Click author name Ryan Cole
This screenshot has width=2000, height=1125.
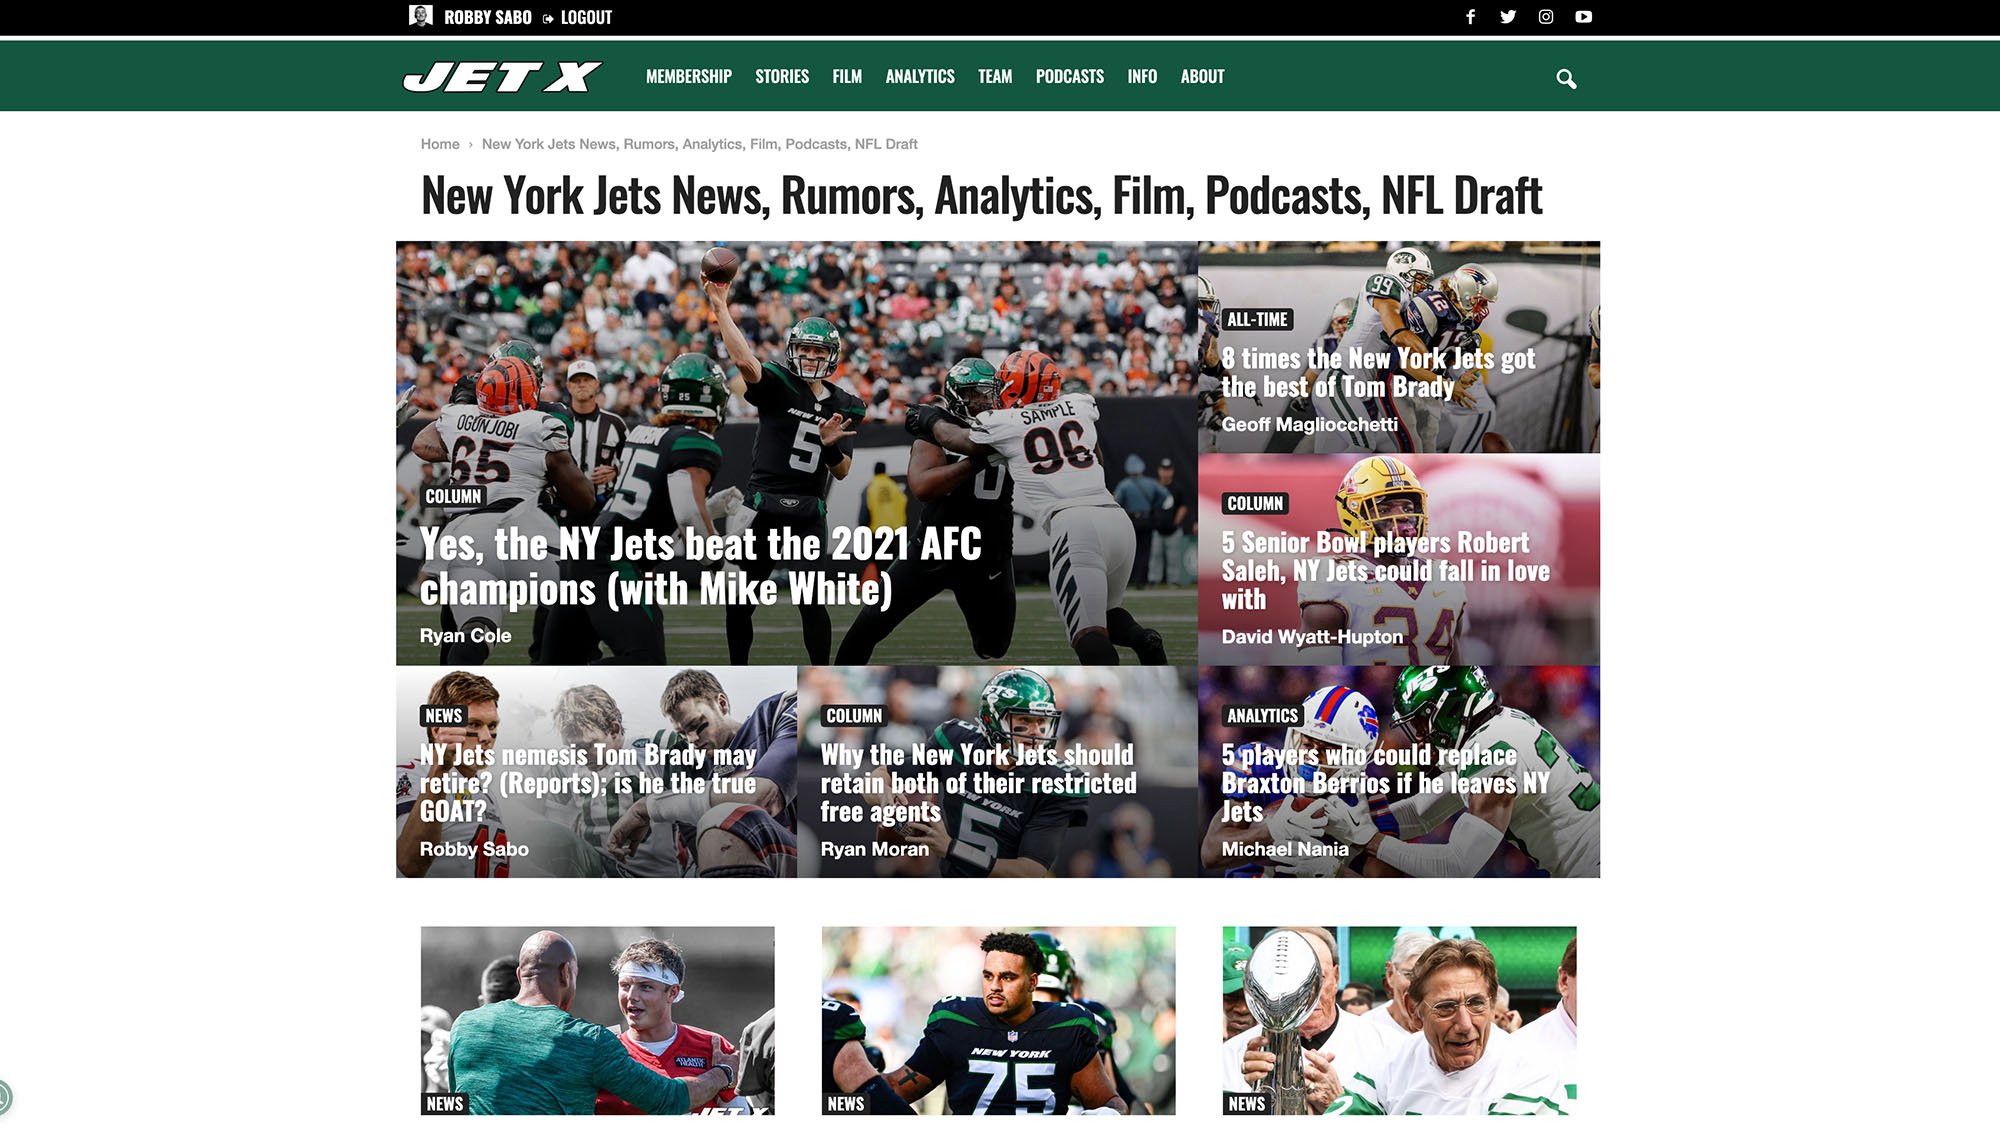pyautogui.click(x=465, y=636)
